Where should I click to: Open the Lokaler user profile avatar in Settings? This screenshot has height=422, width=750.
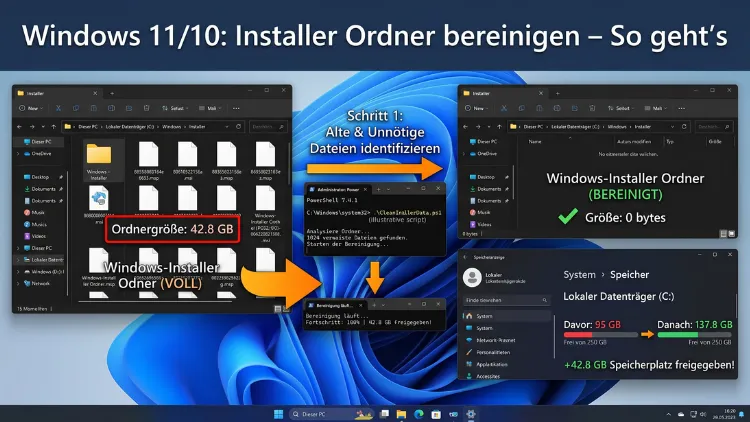(472, 277)
